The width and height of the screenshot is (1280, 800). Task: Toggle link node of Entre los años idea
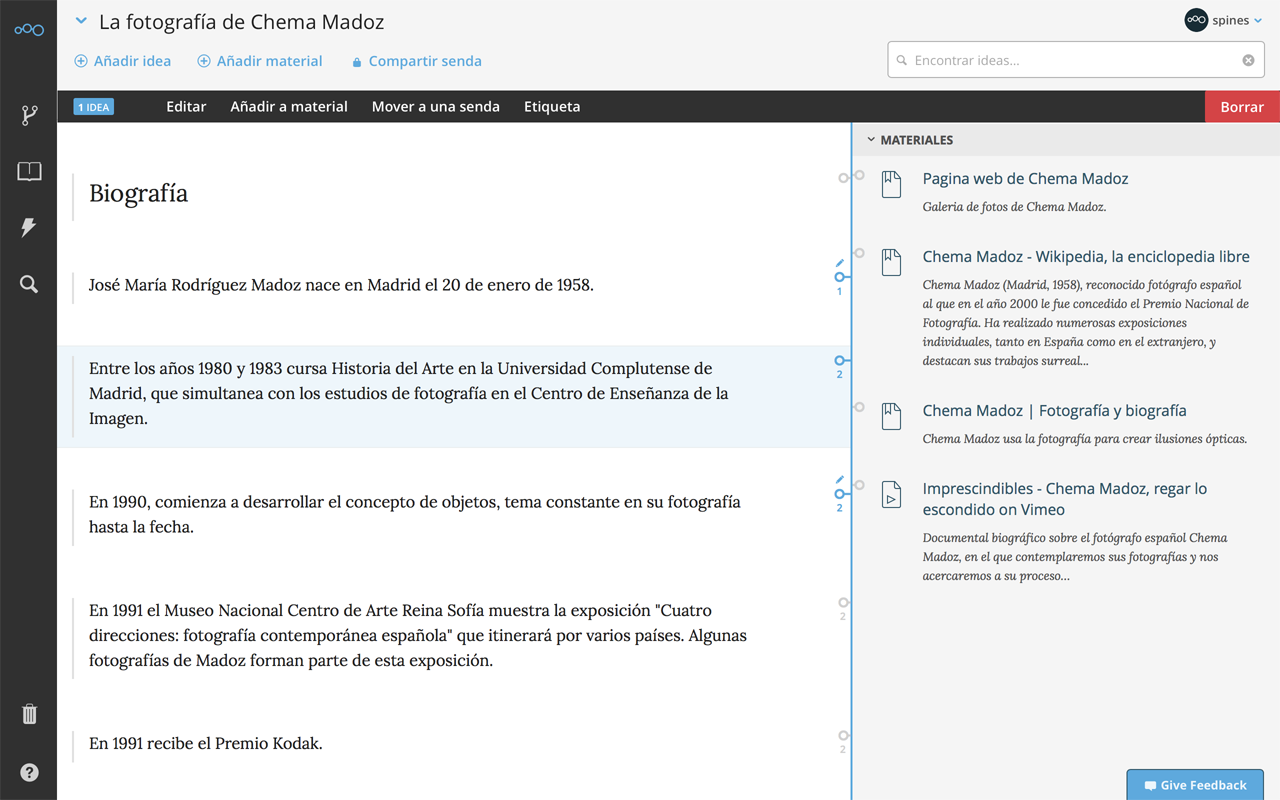(x=840, y=360)
